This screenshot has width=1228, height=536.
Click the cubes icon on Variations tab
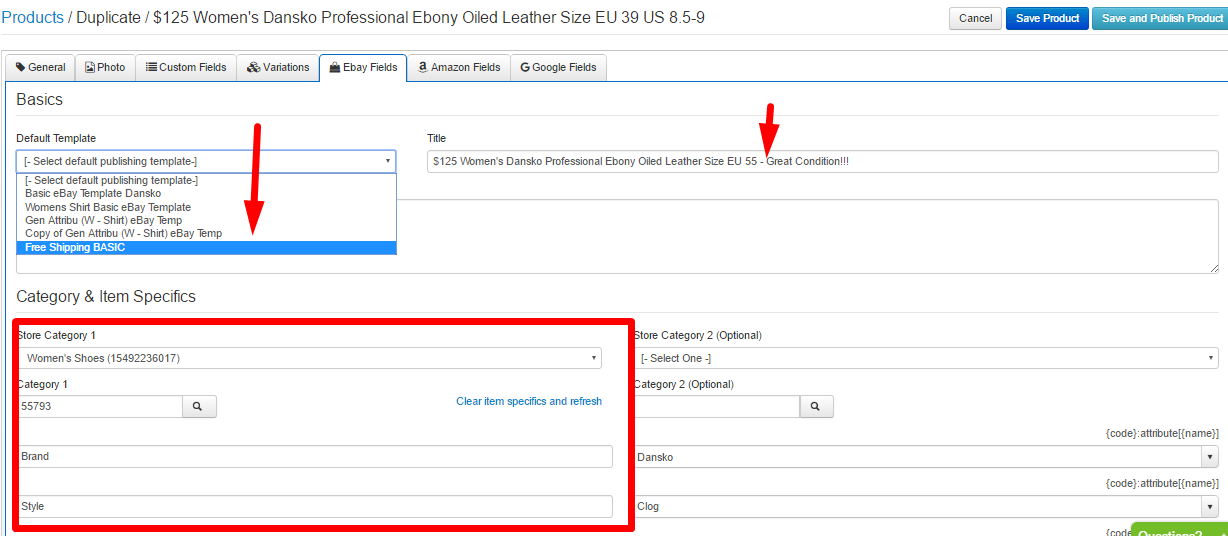[254, 67]
